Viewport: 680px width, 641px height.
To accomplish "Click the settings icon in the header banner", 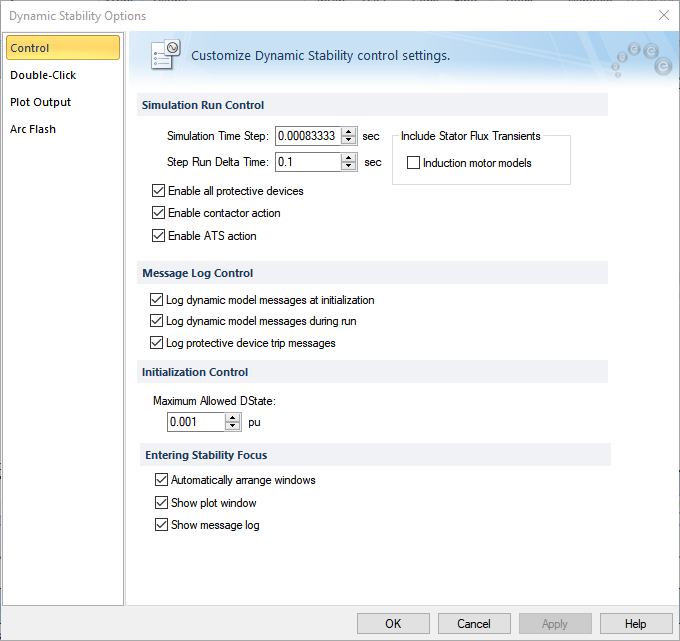I will click(164, 55).
